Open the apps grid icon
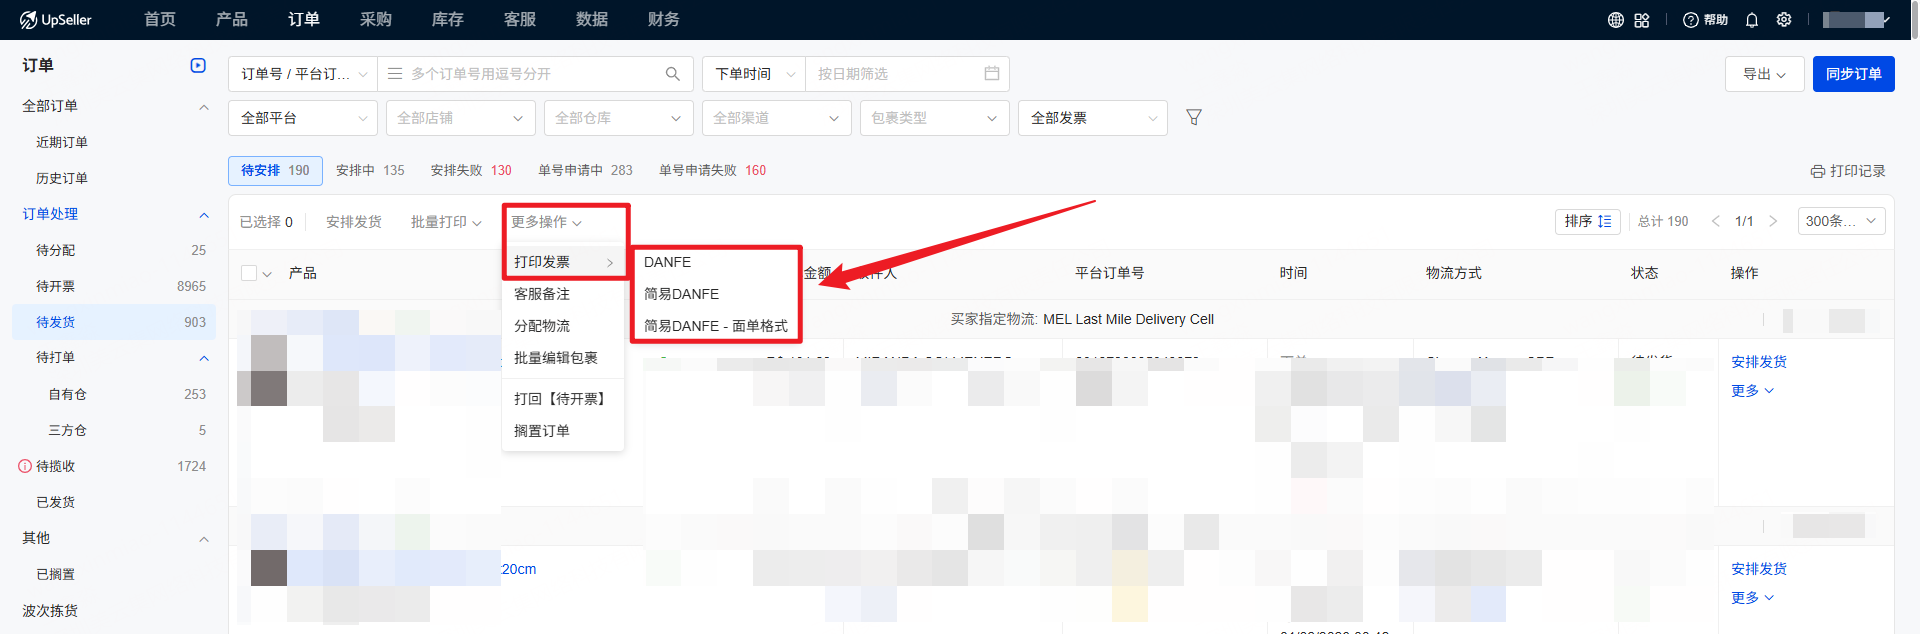The width and height of the screenshot is (1920, 634). click(1642, 20)
